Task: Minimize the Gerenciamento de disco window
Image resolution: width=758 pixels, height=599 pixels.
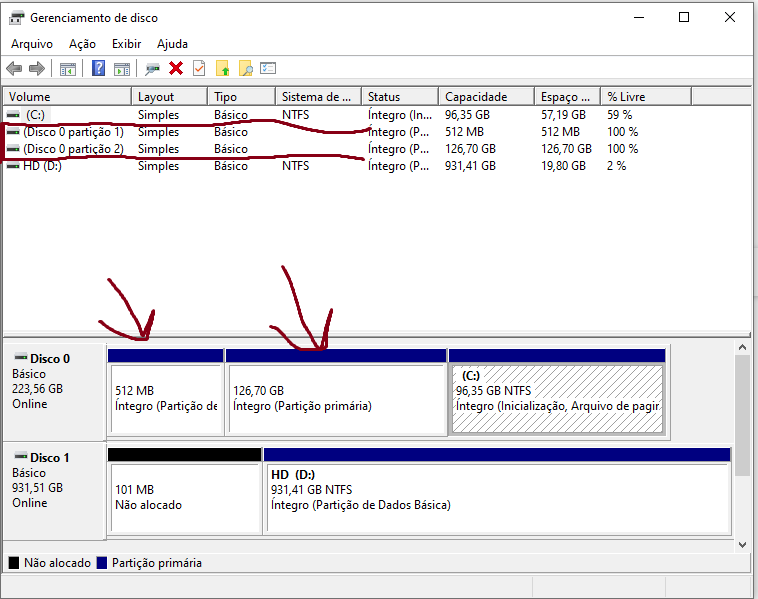Action: (x=639, y=17)
